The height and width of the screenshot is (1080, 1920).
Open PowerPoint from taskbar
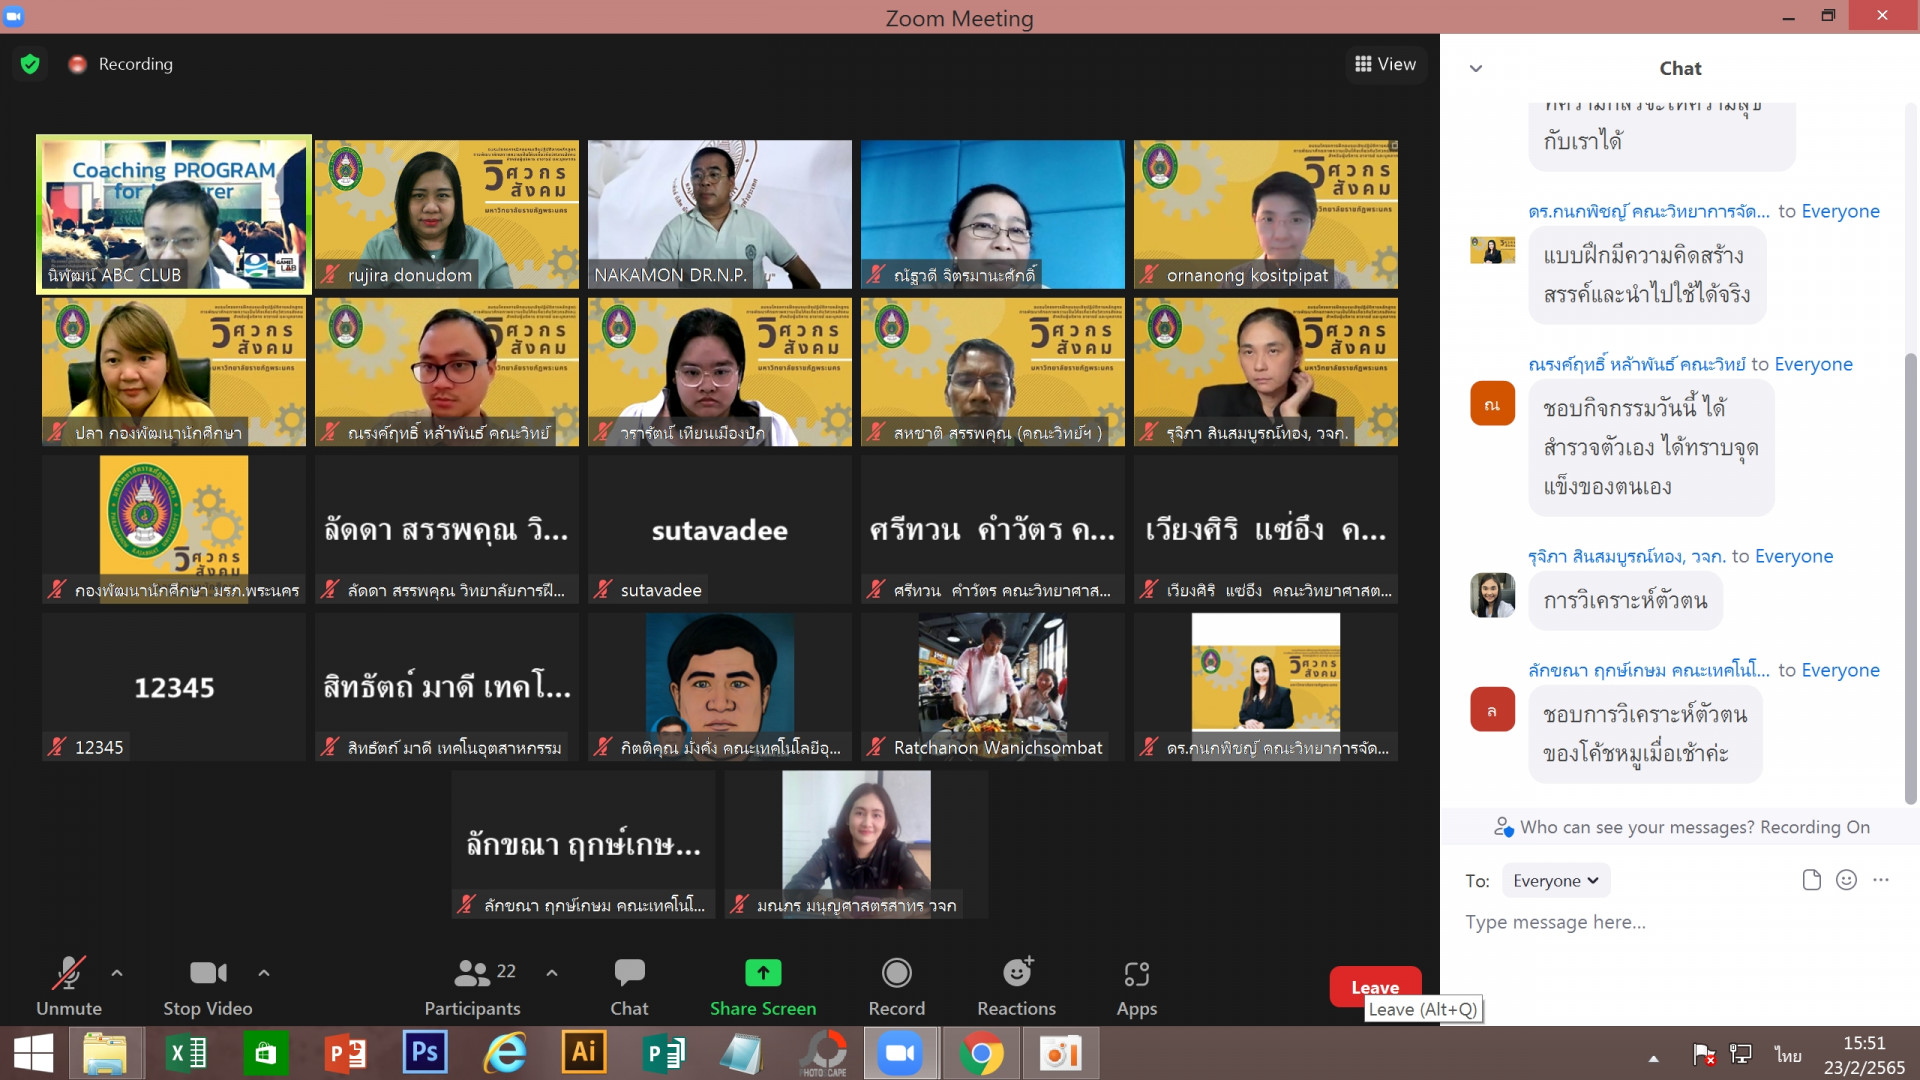tap(346, 1053)
